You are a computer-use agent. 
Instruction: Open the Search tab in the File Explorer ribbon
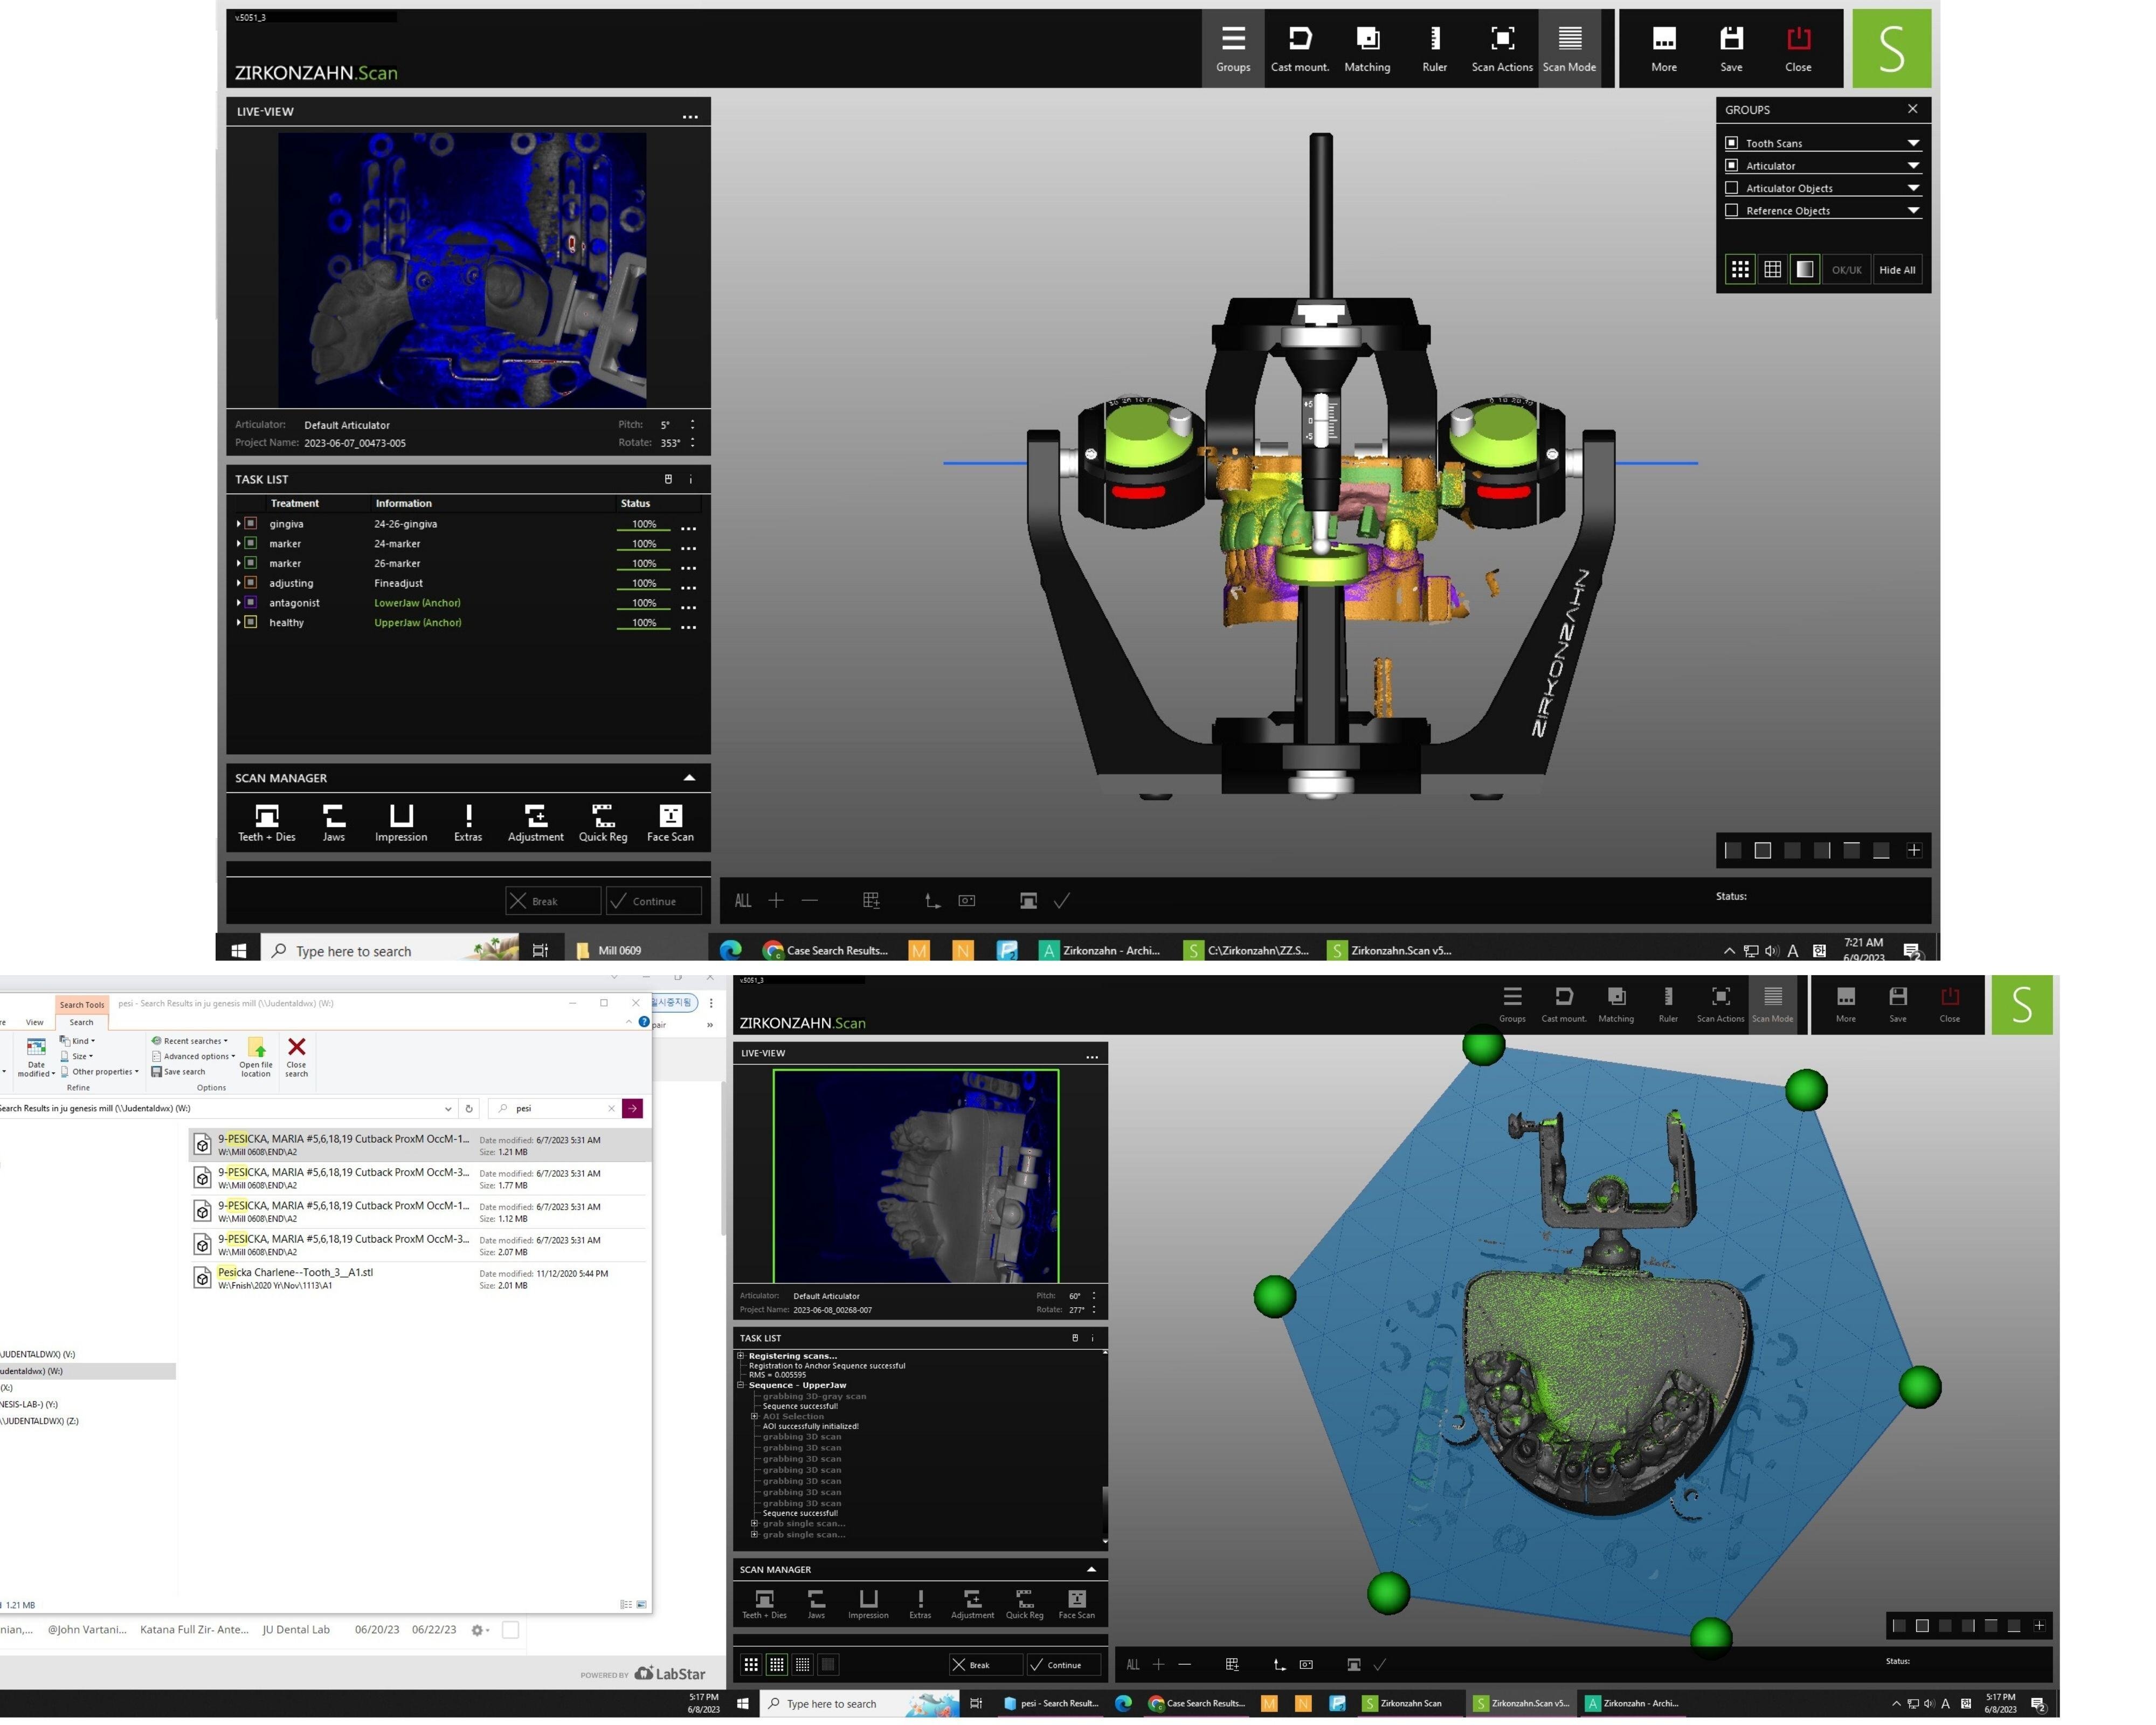81,1023
